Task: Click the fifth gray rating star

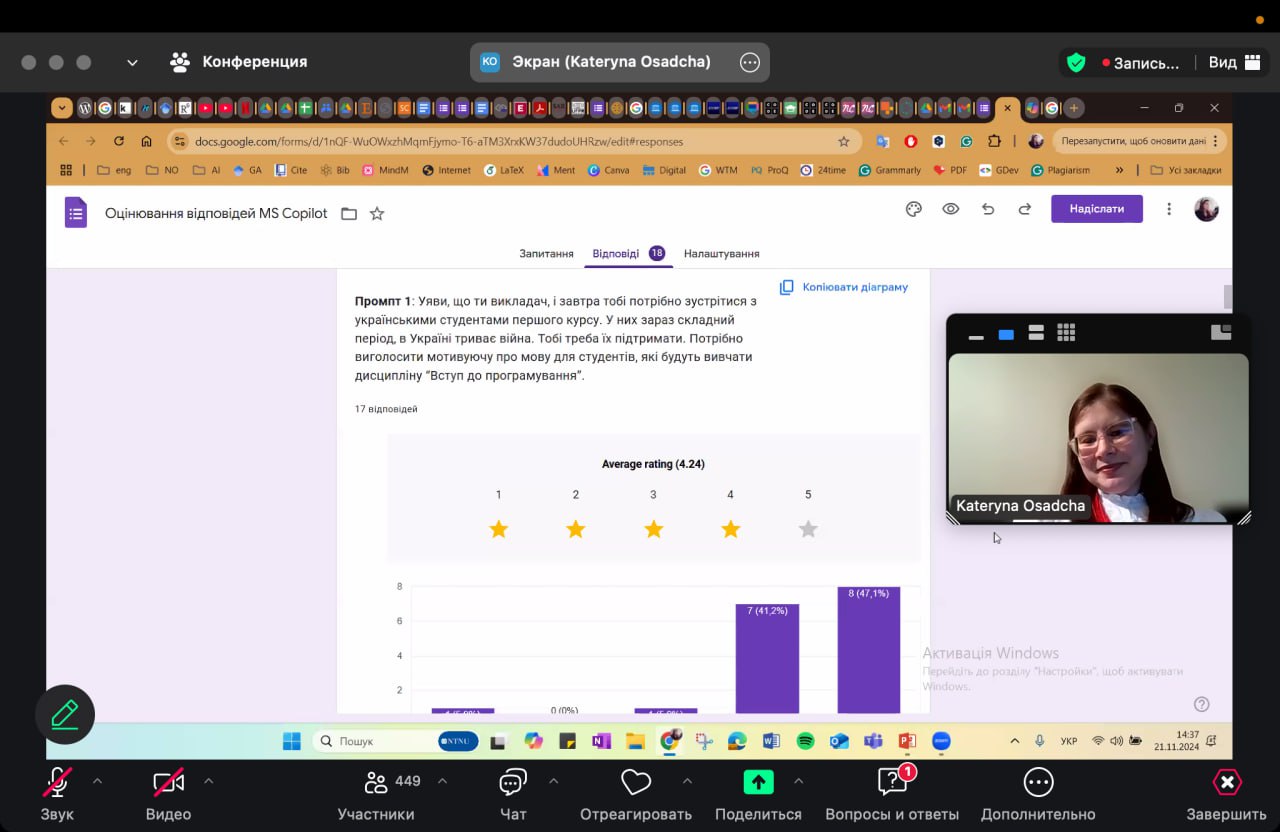Action: 808,529
